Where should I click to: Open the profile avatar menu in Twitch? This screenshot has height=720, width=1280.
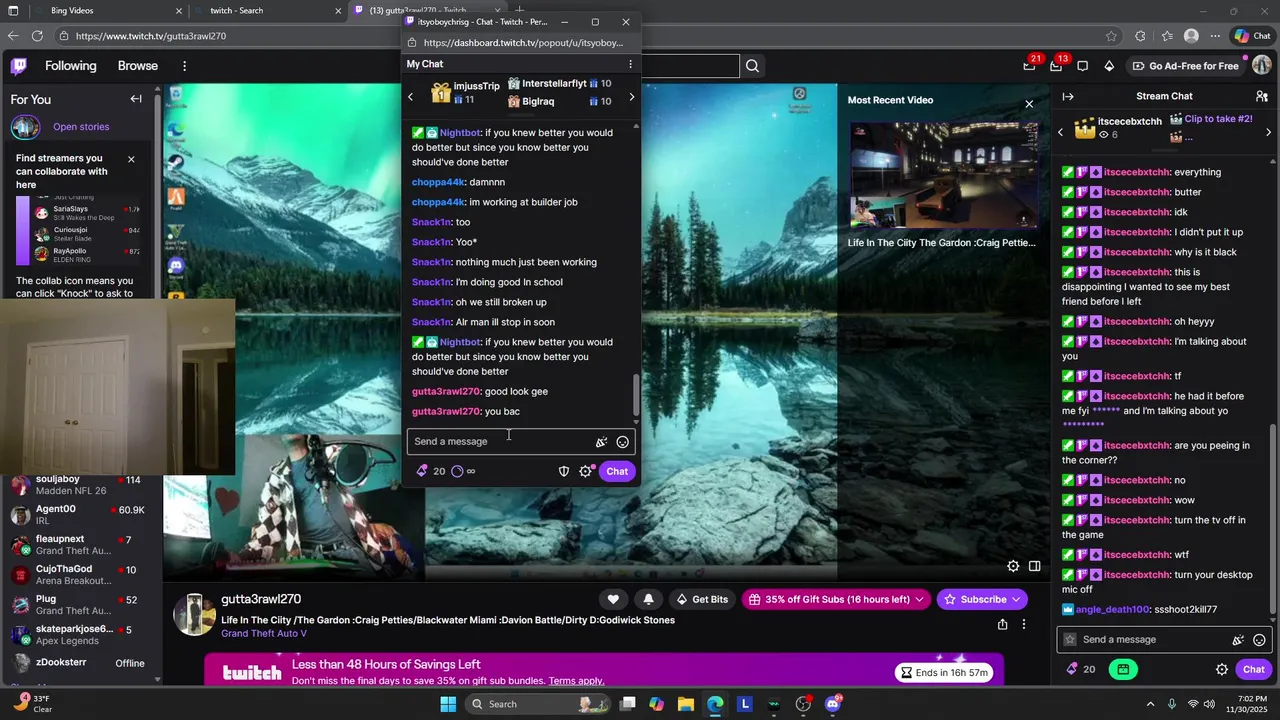point(1262,66)
